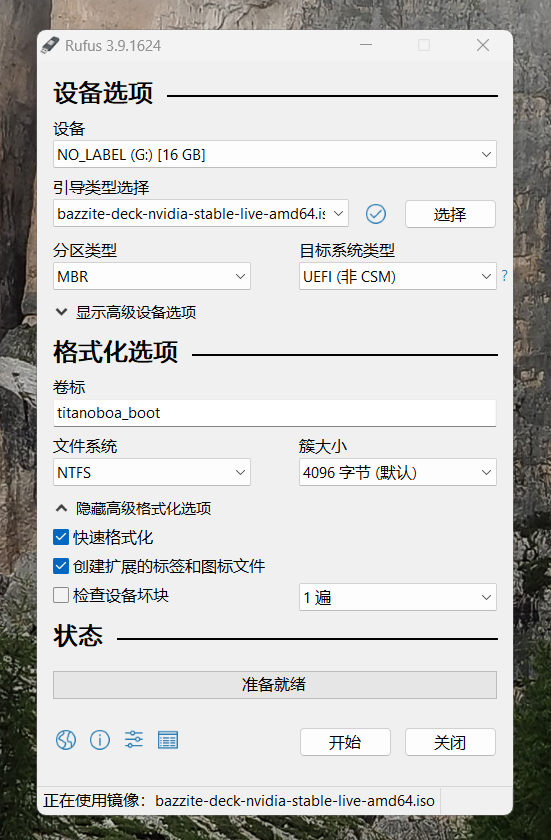Uncheck the 快速格式化 checkbox
This screenshot has height=840, width=551.
click(x=61, y=537)
